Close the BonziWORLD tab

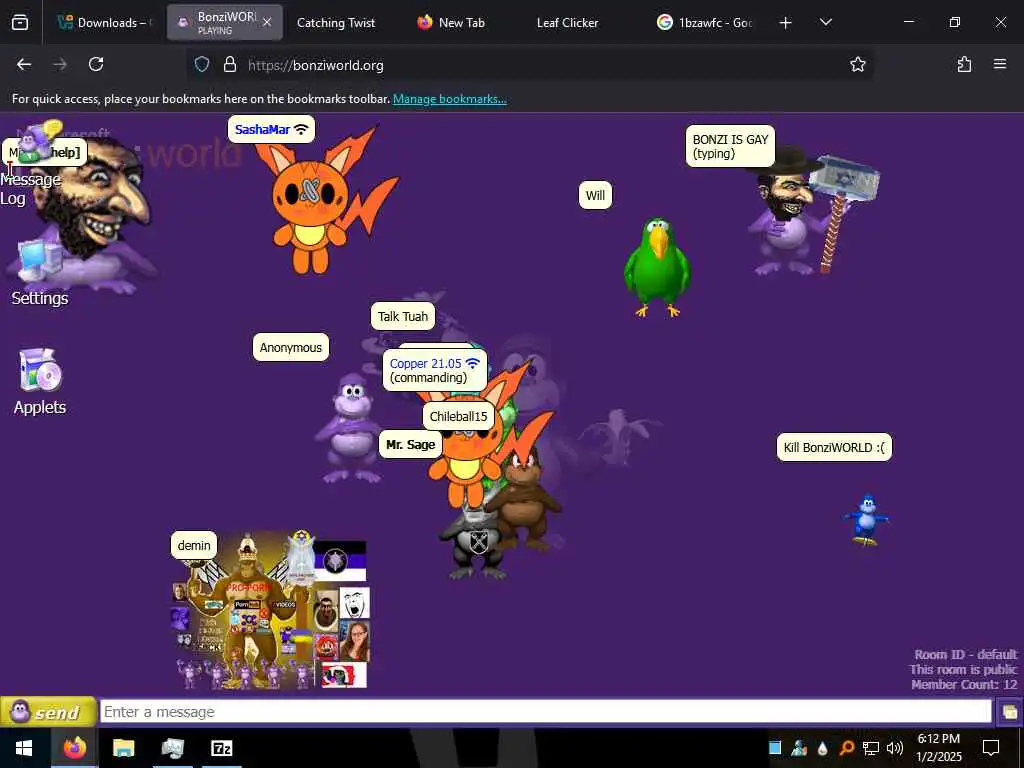267,22
